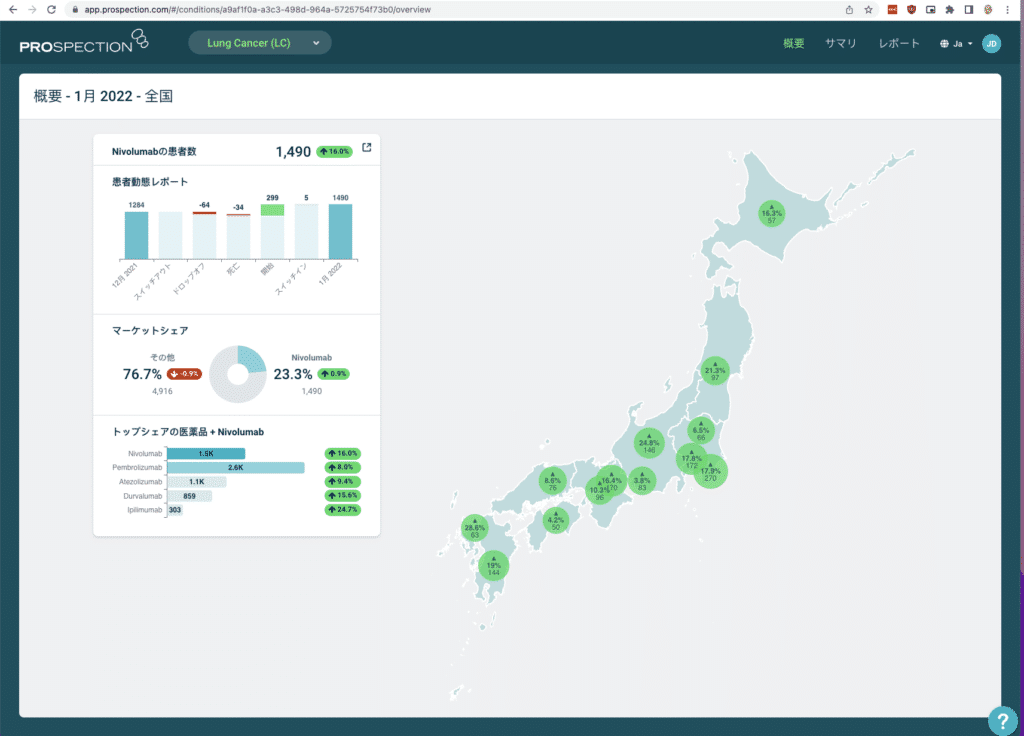Select the 概要 tab
This screenshot has width=1024, height=736.
coord(793,44)
